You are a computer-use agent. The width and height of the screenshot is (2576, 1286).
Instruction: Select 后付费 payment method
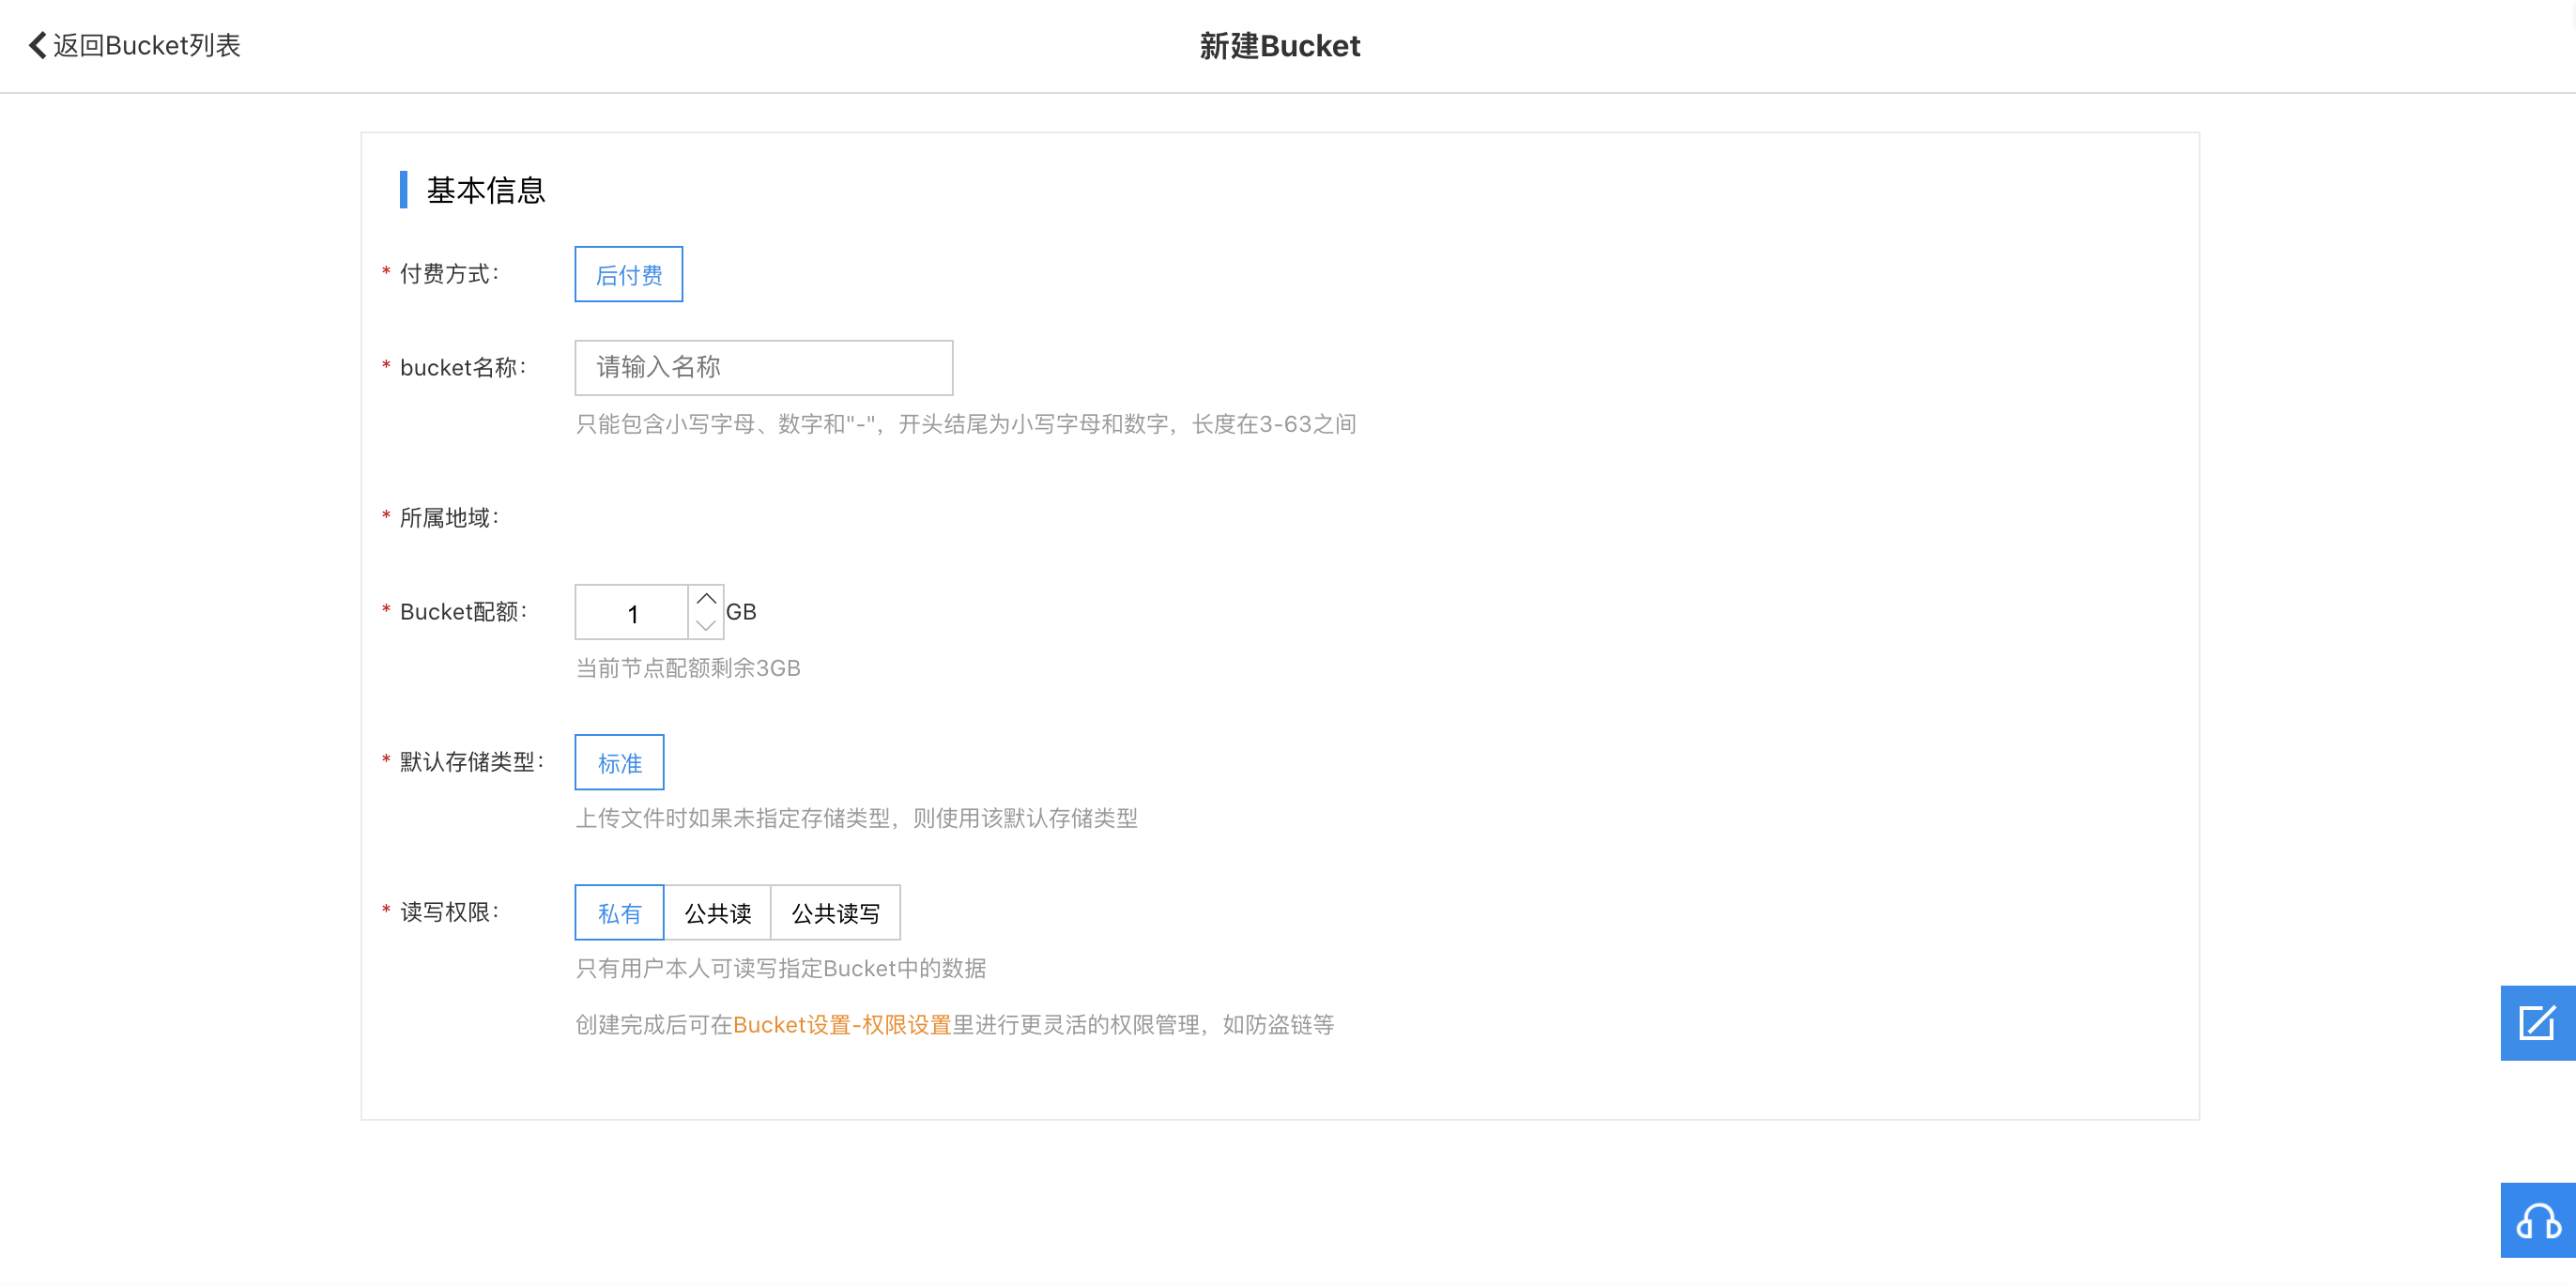click(628, 275)
